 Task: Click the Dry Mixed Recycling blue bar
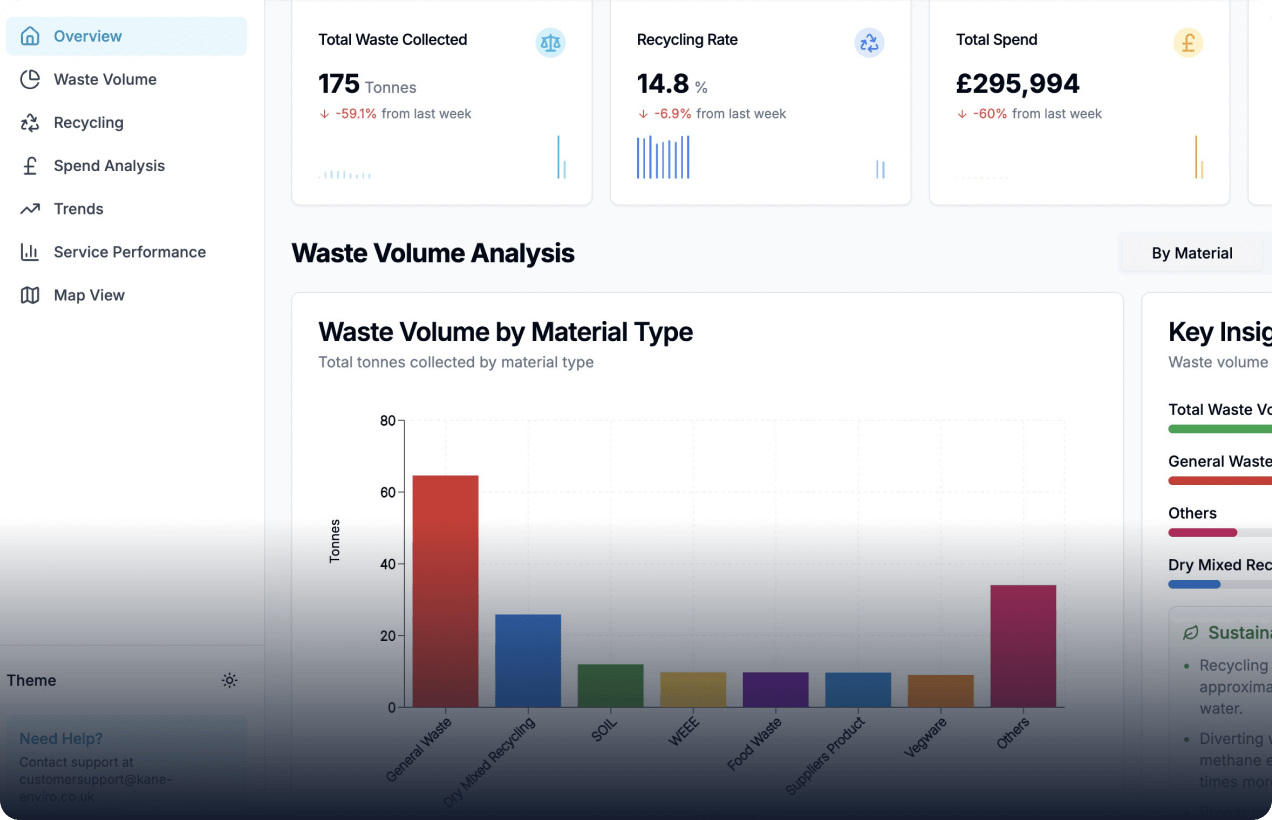pyautogui.click(x=528, y=660)
